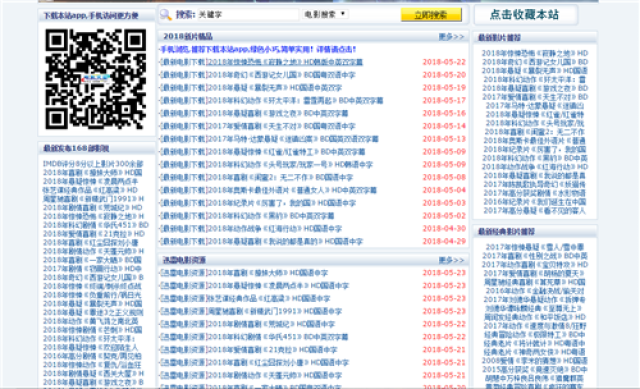Viewport: 640px width, 389px height.
Task: Open 迅雷电影资源 entry 《华氏451》 dated 2018-05-22
Action: click(278, 337)
